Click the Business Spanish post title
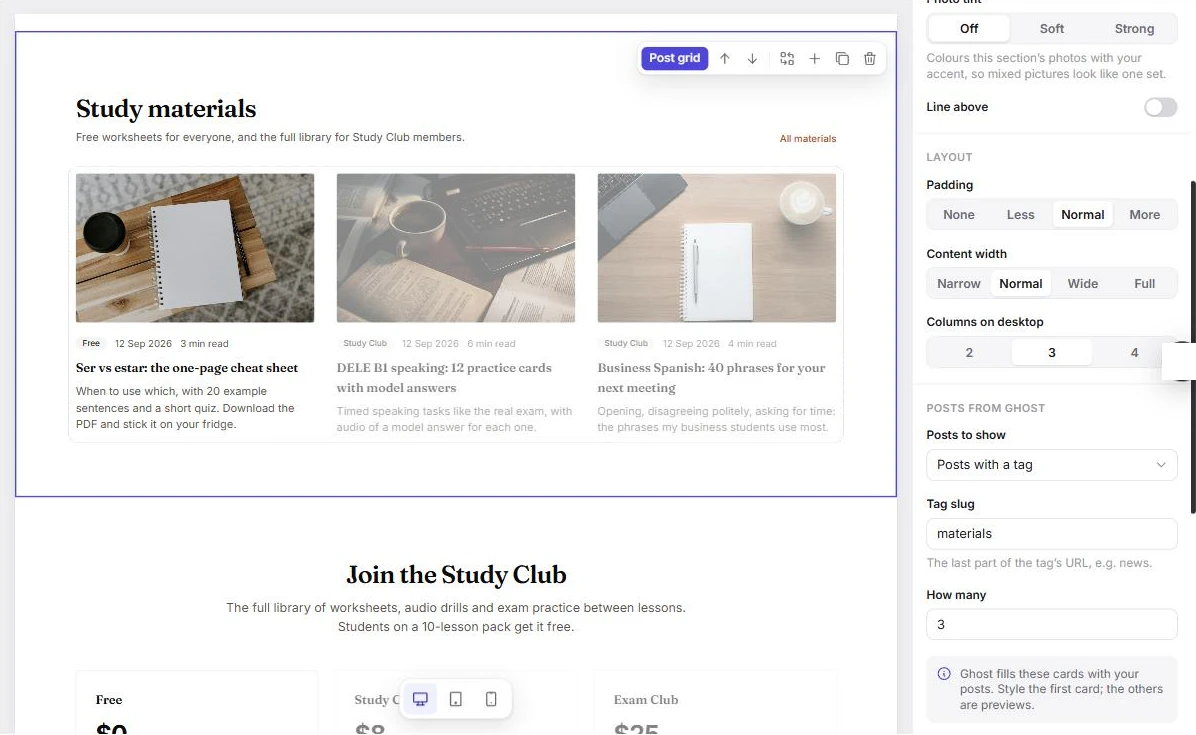 pos(712,377)
